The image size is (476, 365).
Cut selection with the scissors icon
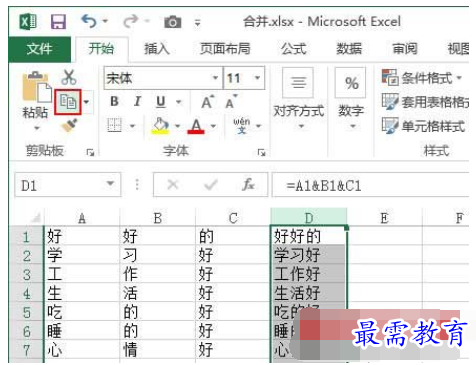coord(69,77)
